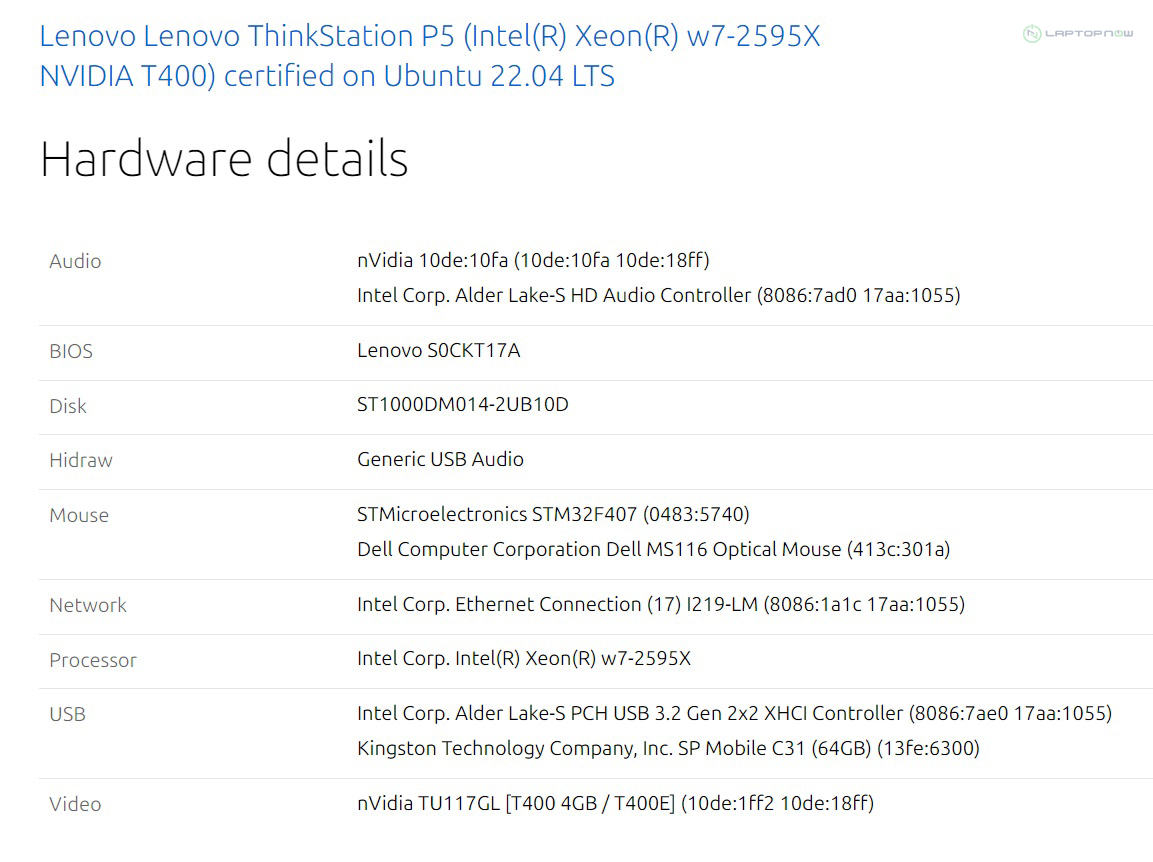1153x862 pixels.
Task: Click the Hardware details heading
Action: pyautogui.click(x=224, y=159)
